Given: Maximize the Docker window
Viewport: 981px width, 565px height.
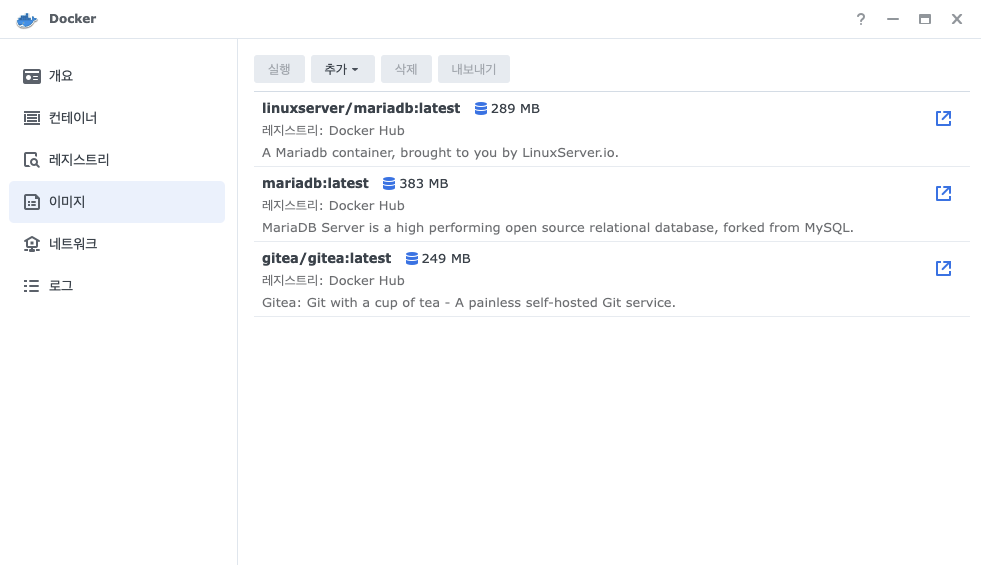Looking at the screenshot, I should [925, 19].
